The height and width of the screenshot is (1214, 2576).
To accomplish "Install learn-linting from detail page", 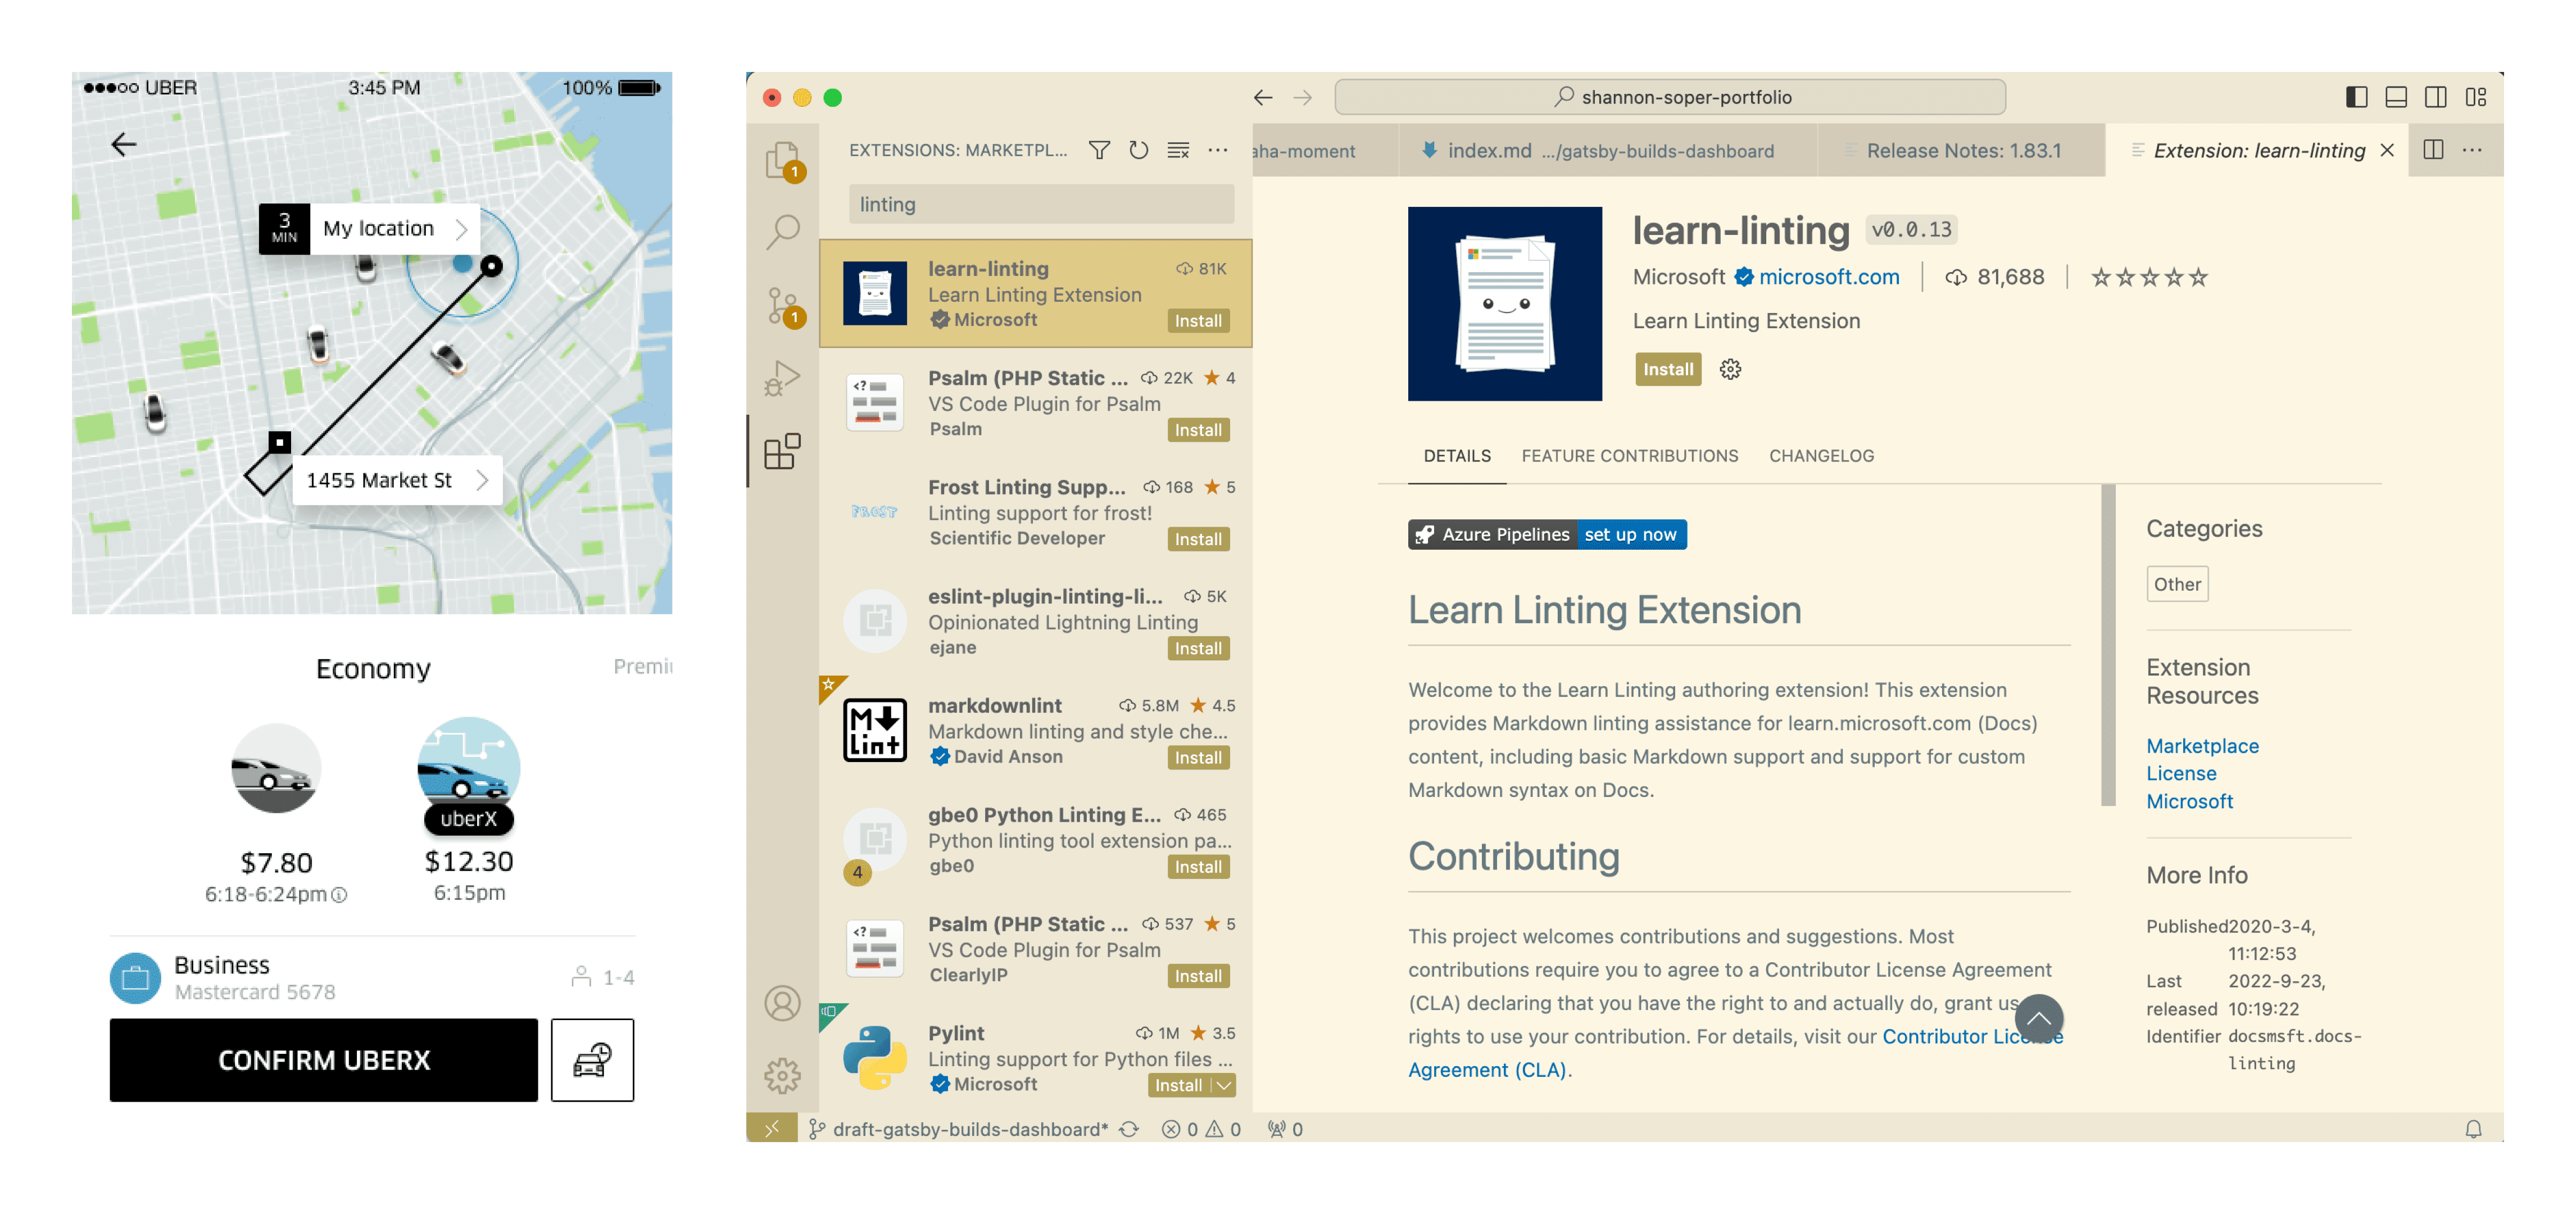I will coord(1668,369).
